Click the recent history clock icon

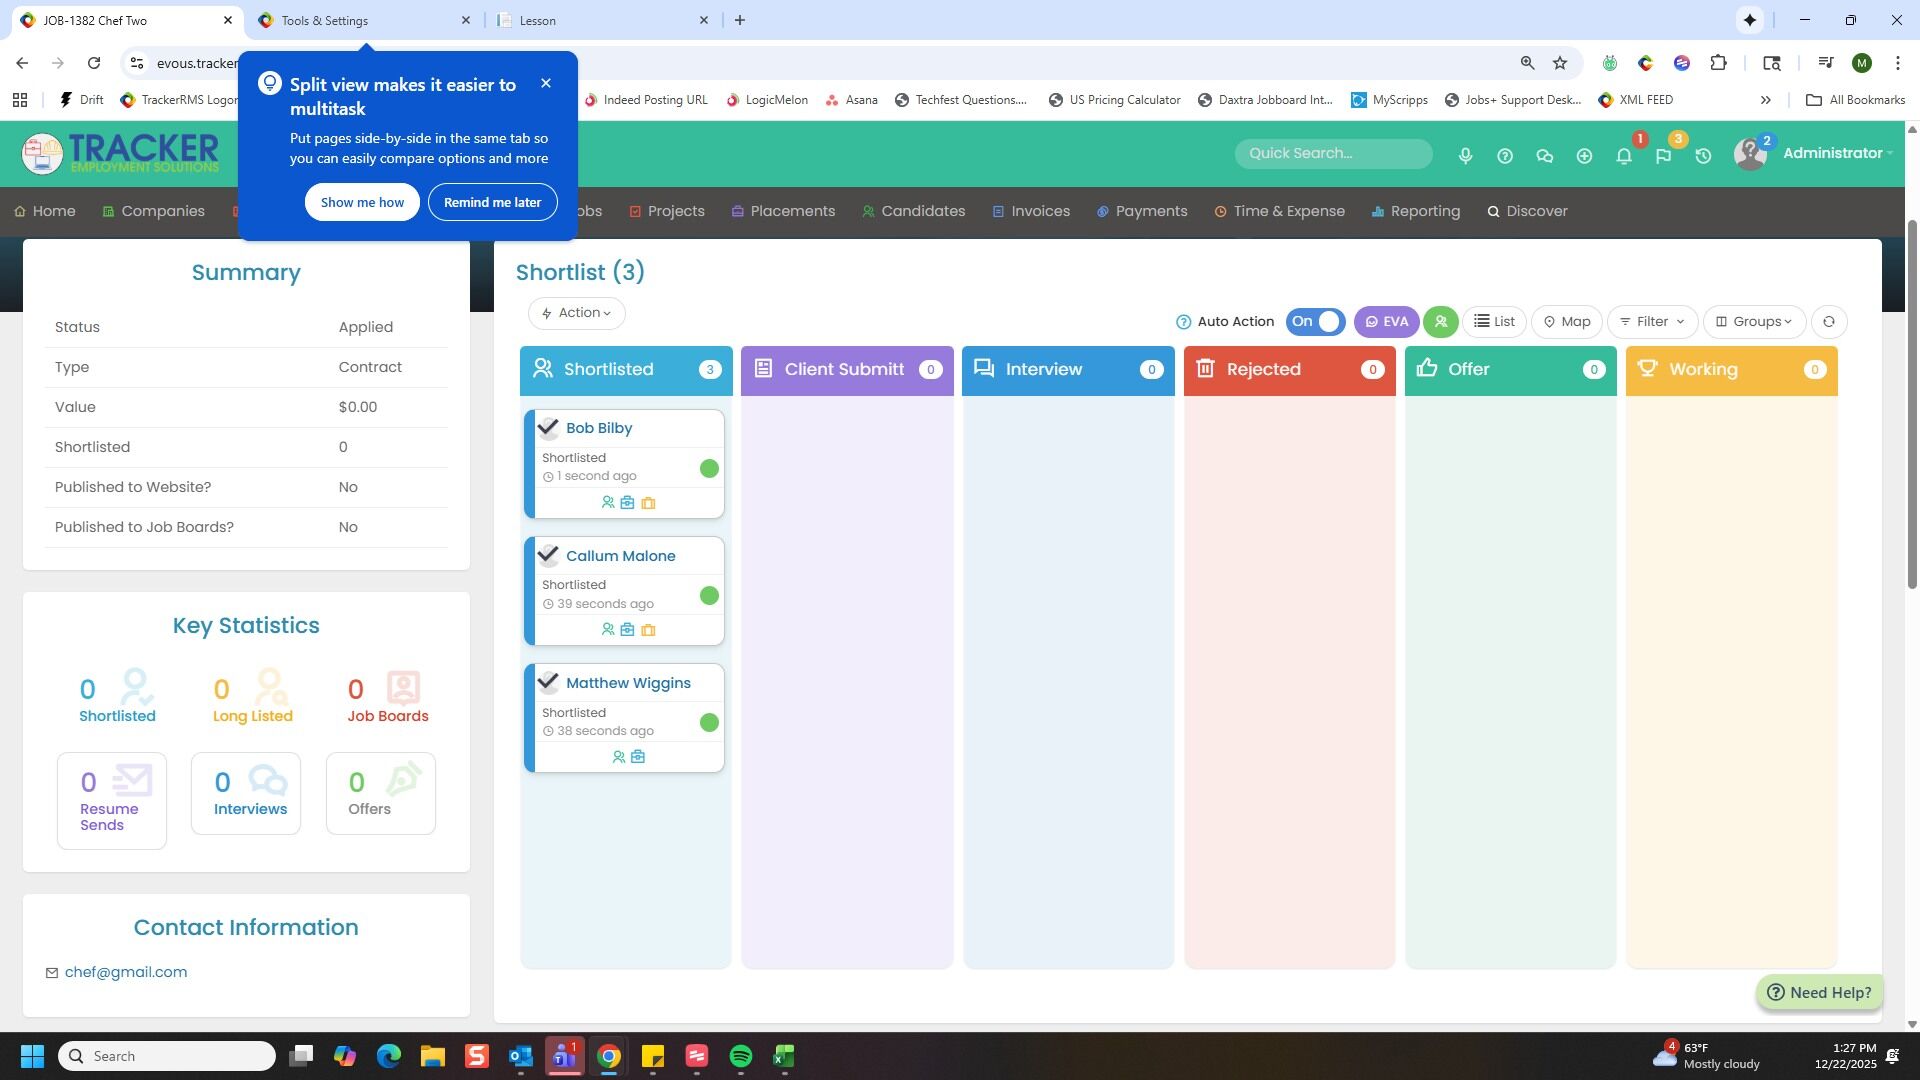coord(1703,156)
